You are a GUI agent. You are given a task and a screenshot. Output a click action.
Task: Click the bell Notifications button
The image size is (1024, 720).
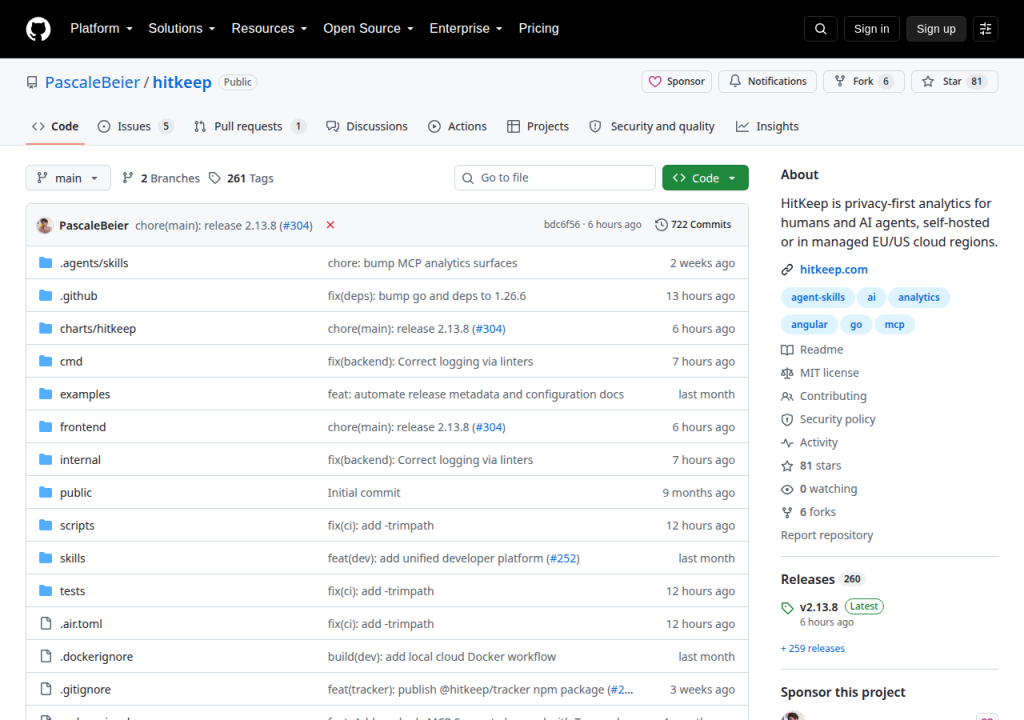tap(767, 82)
